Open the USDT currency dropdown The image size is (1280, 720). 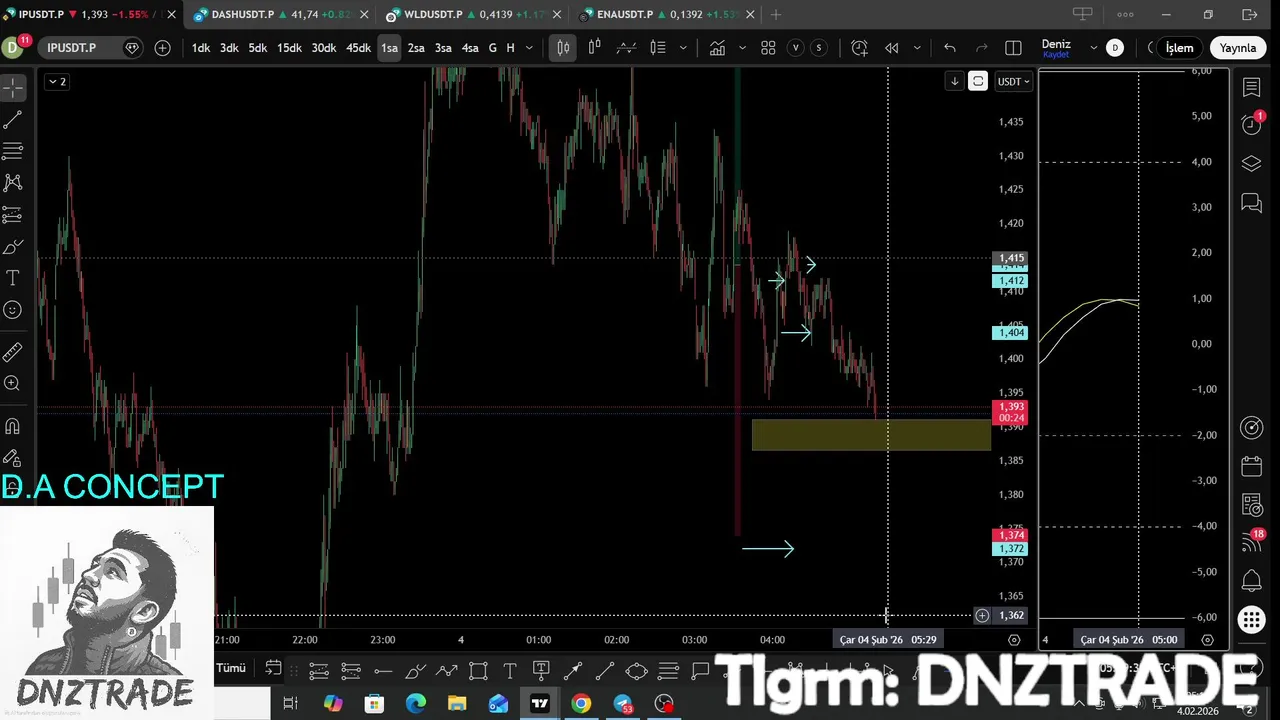pyautogui.click(x=1013, y=81)
